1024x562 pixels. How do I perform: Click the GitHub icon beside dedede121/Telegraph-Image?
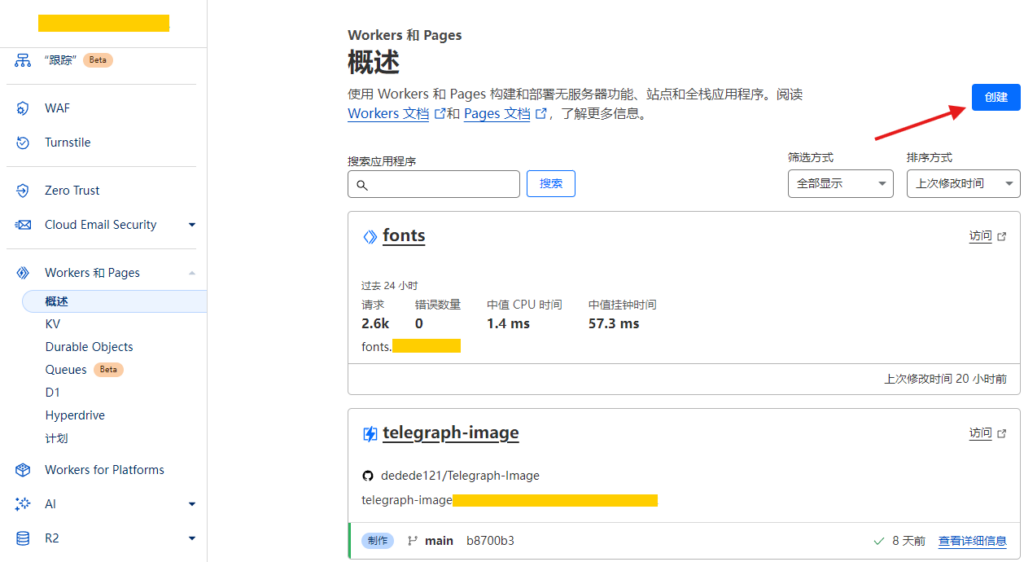368,476
